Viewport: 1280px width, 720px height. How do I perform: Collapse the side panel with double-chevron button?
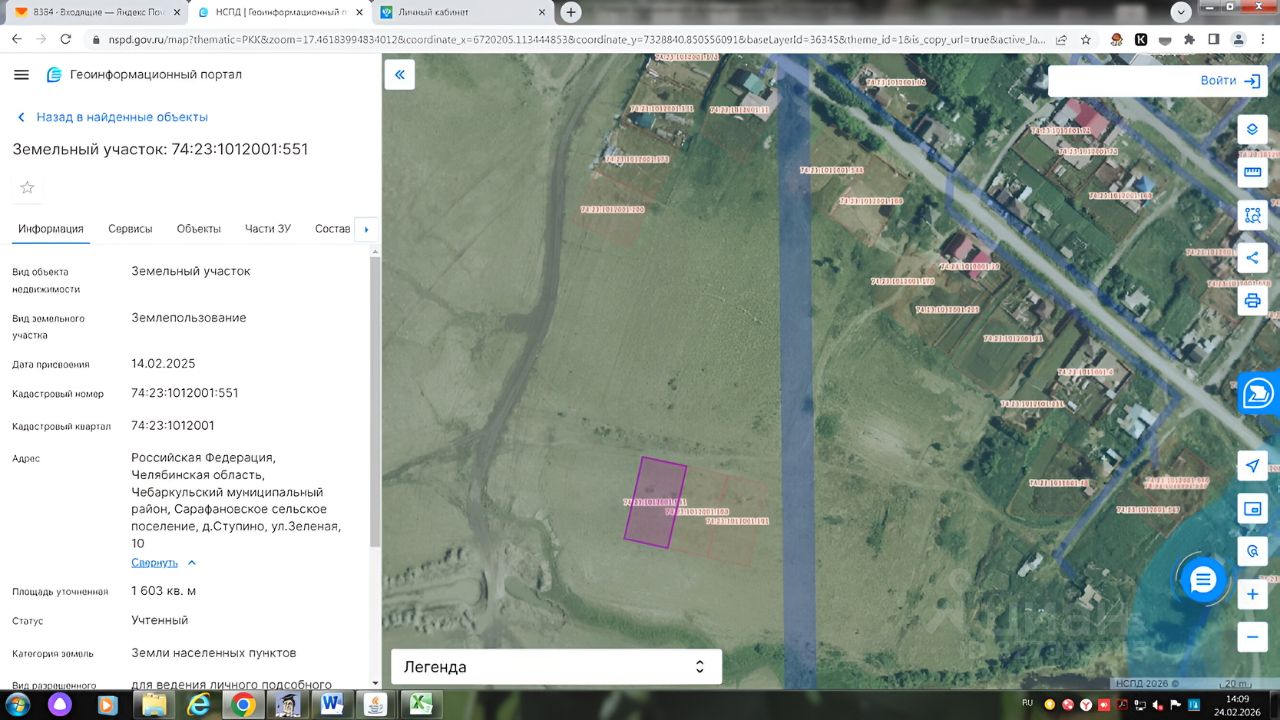click(x=400, y=75)
